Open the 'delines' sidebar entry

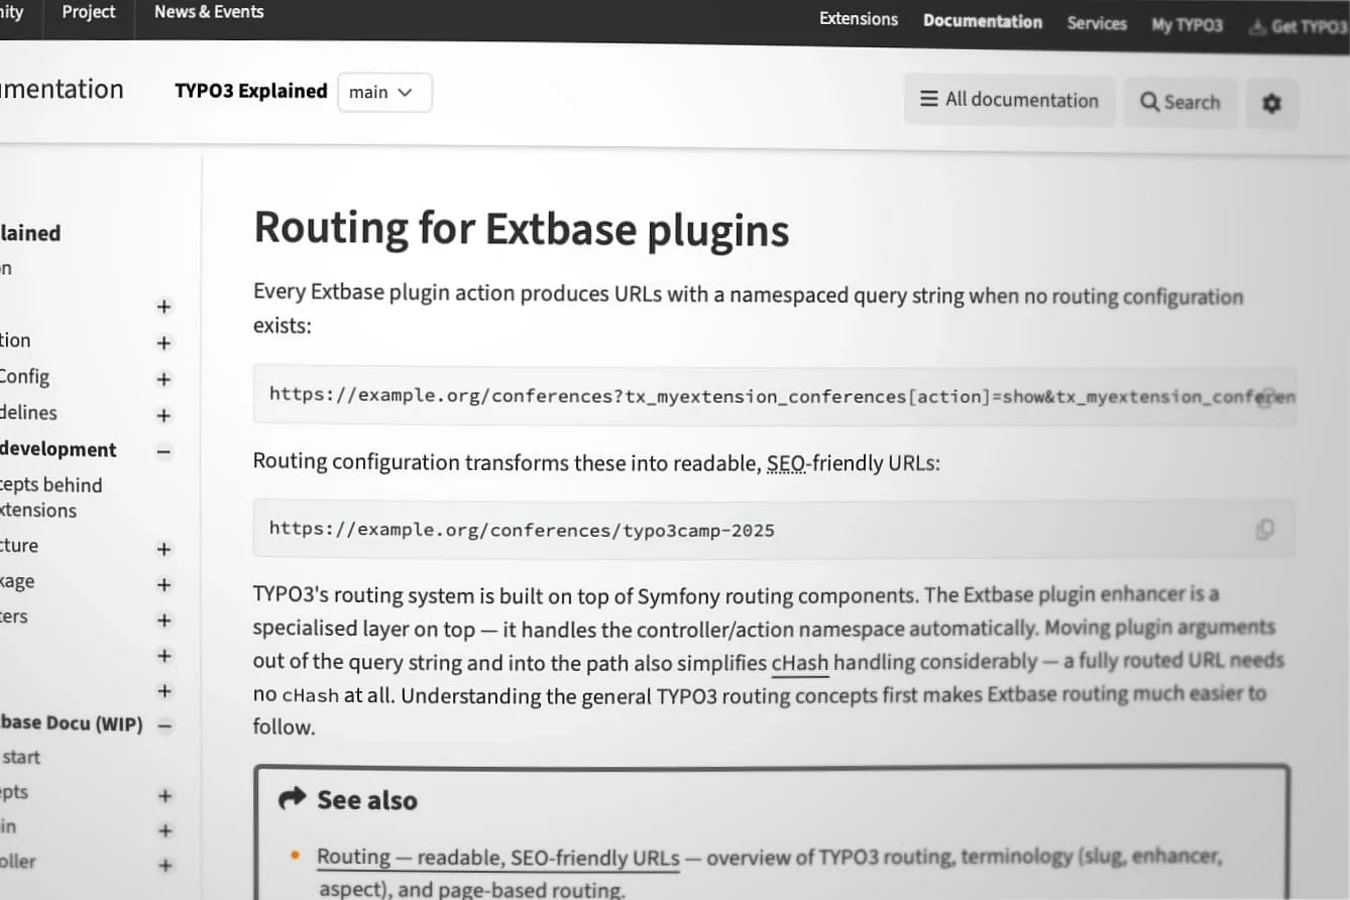(29, 413)
